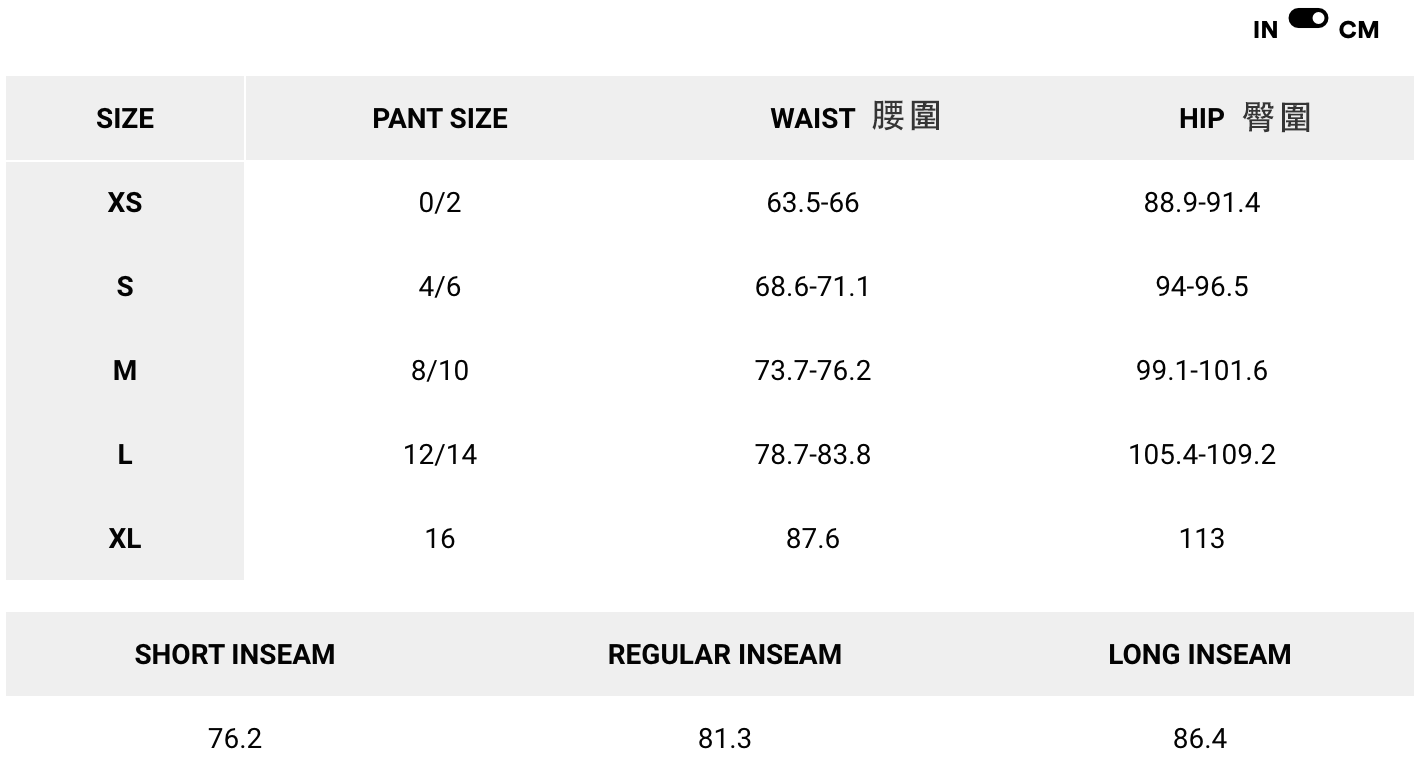1426x782 pixels.
Task: Click hip value 105.4-109.2
Action: [1202, 455]
